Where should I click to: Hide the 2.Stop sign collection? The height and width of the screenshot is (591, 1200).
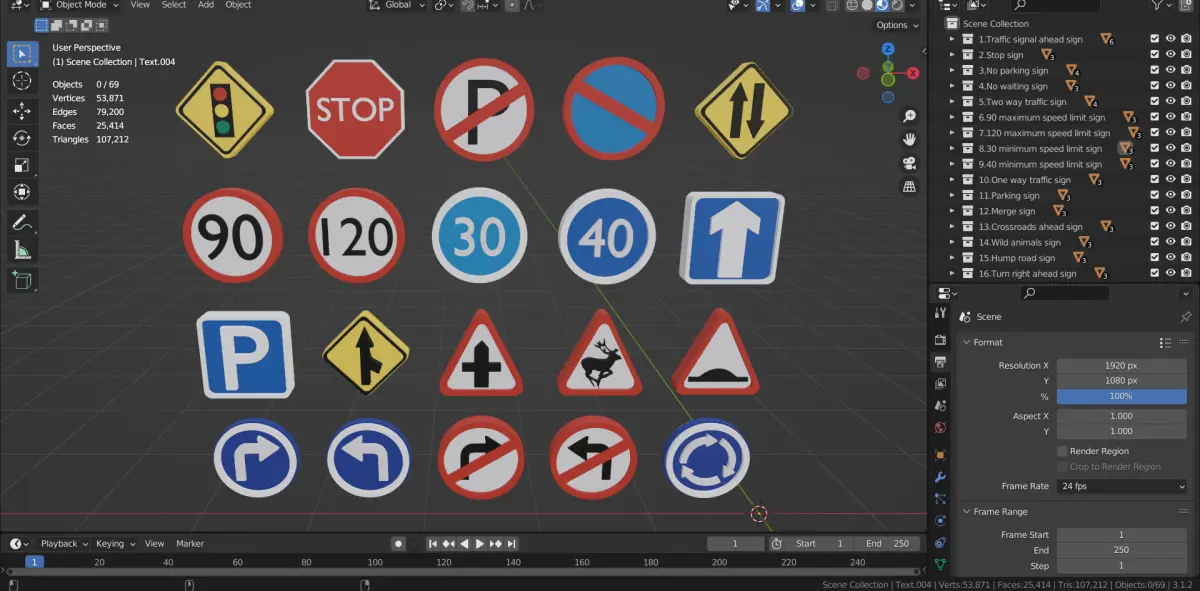tap(1170, 55)
